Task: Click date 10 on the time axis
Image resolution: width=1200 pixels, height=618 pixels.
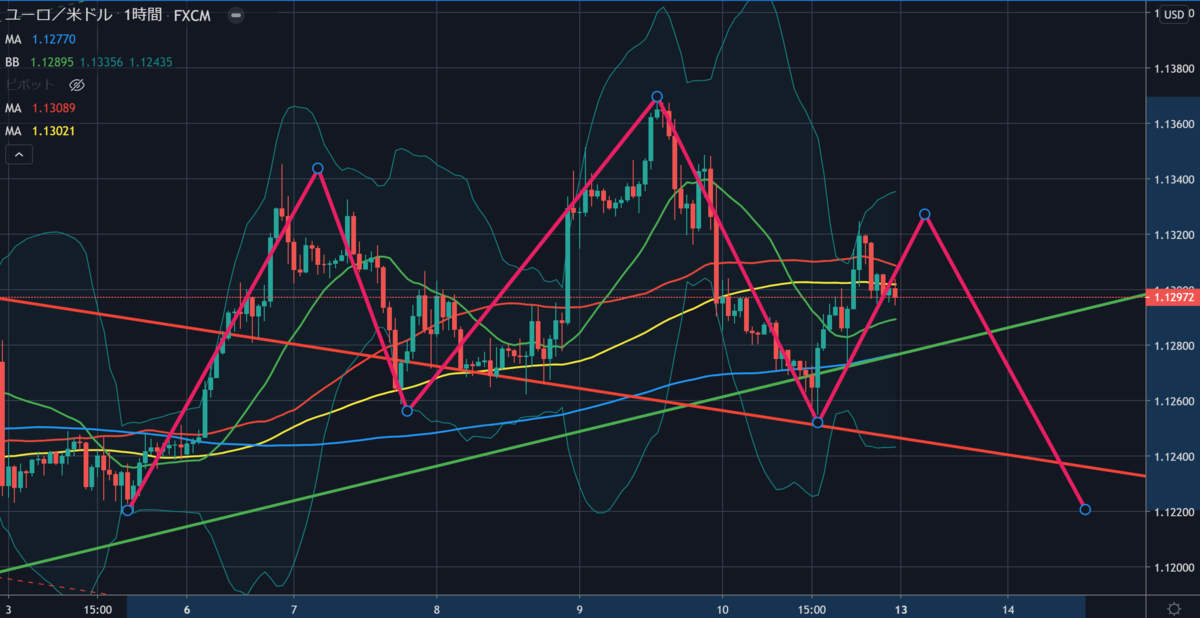Action: [723, 608]
